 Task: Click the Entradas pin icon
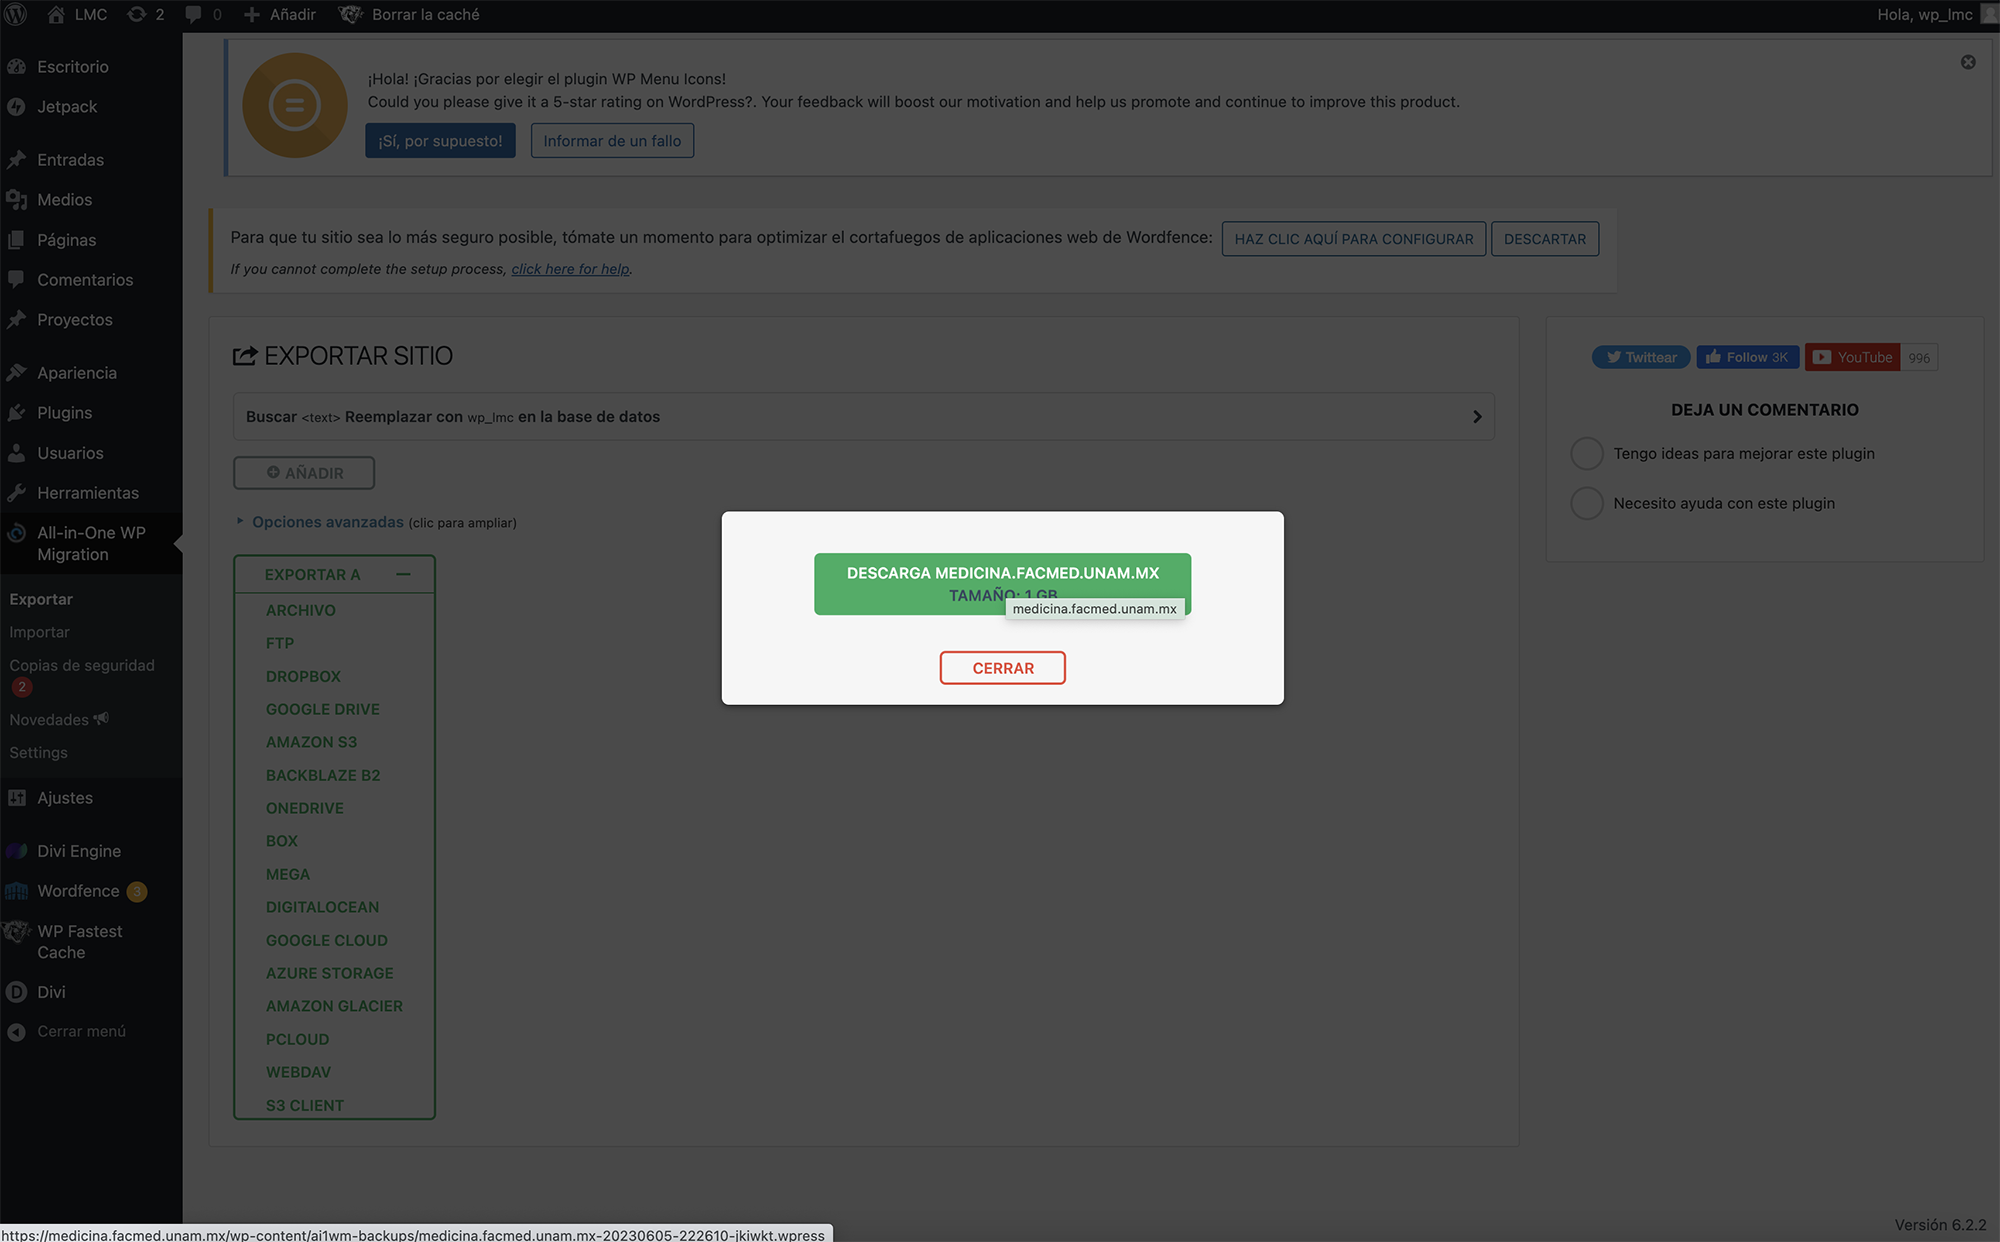click(16, 159)
